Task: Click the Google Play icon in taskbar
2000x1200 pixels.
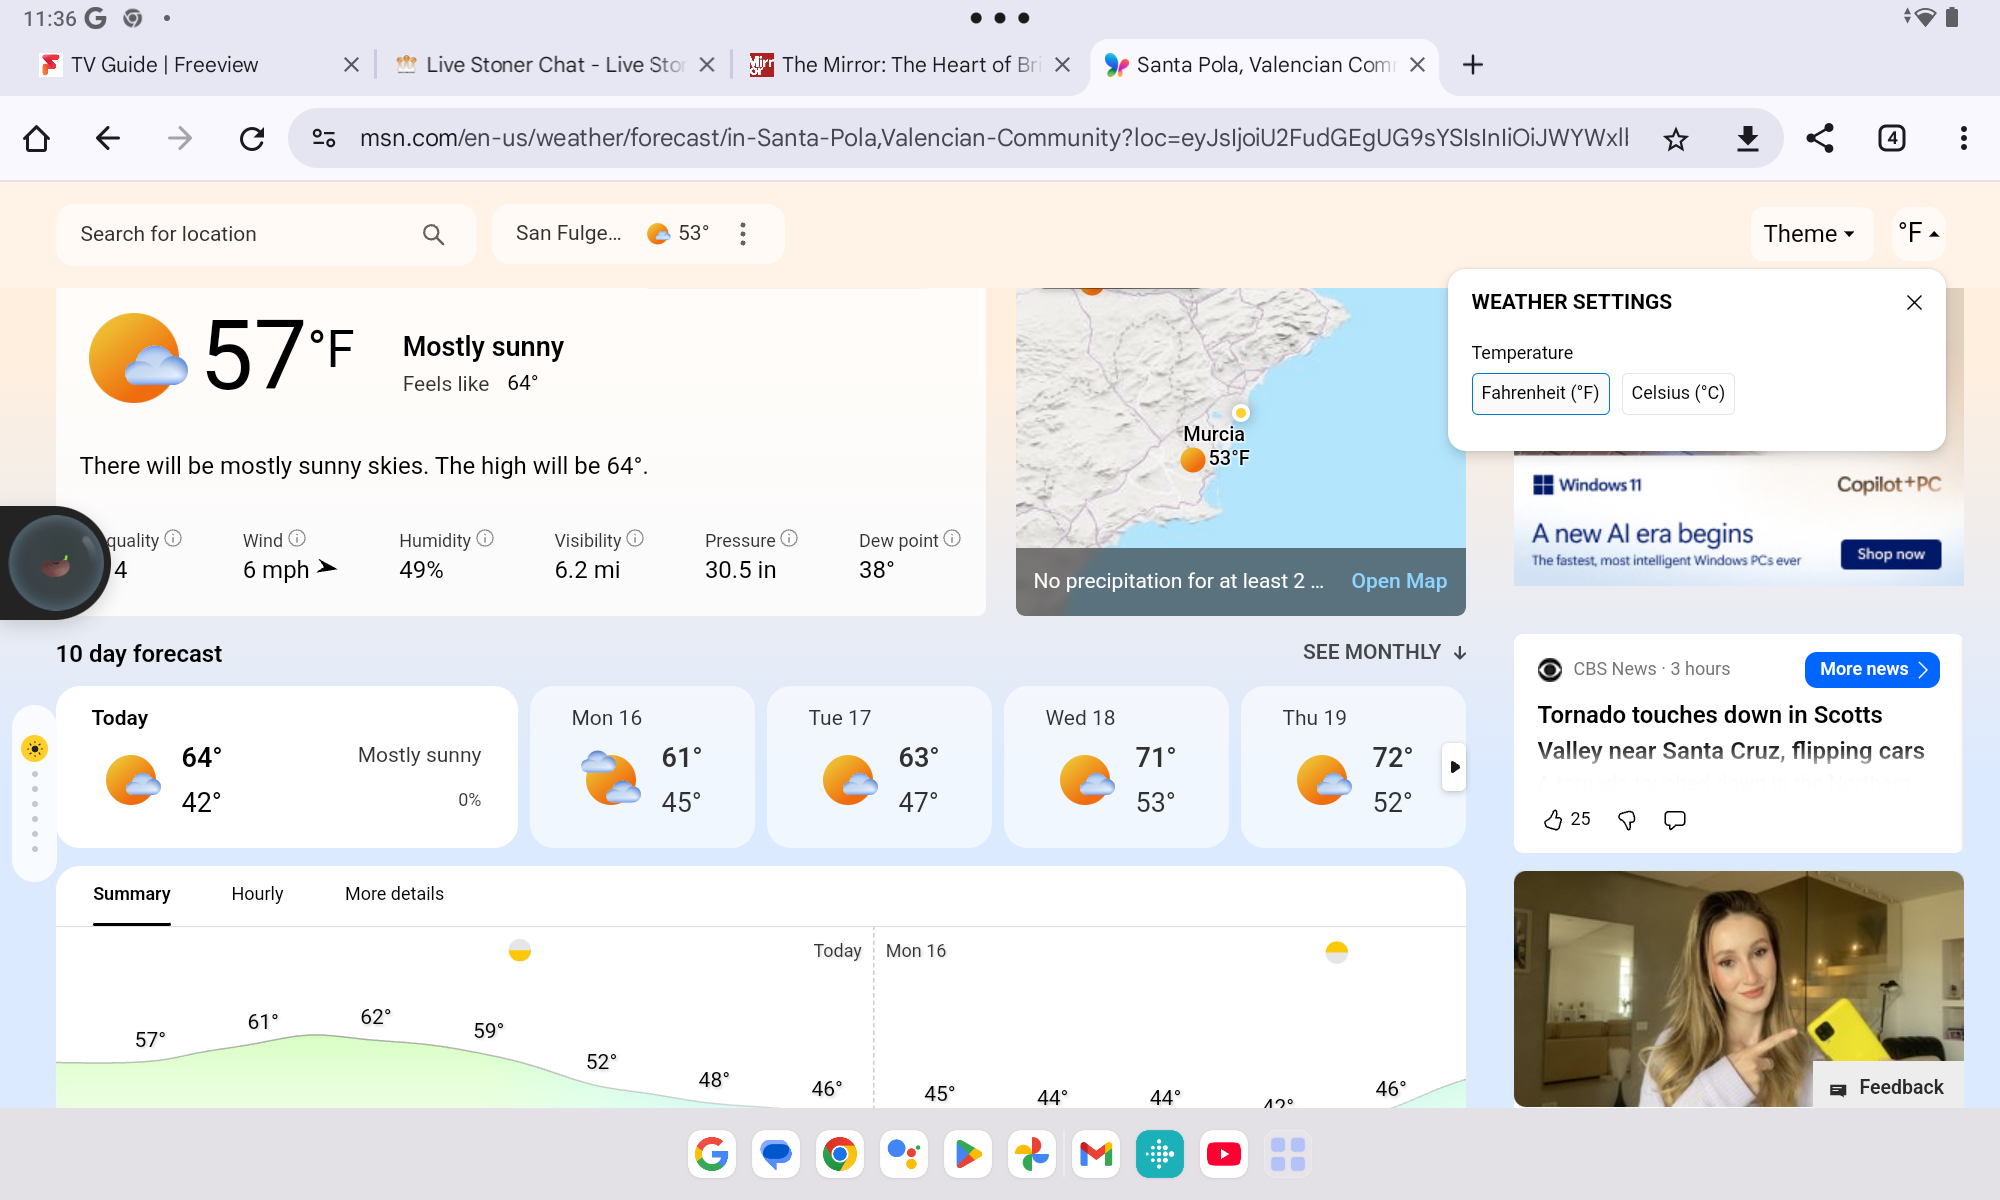Action: point(969,1153)
